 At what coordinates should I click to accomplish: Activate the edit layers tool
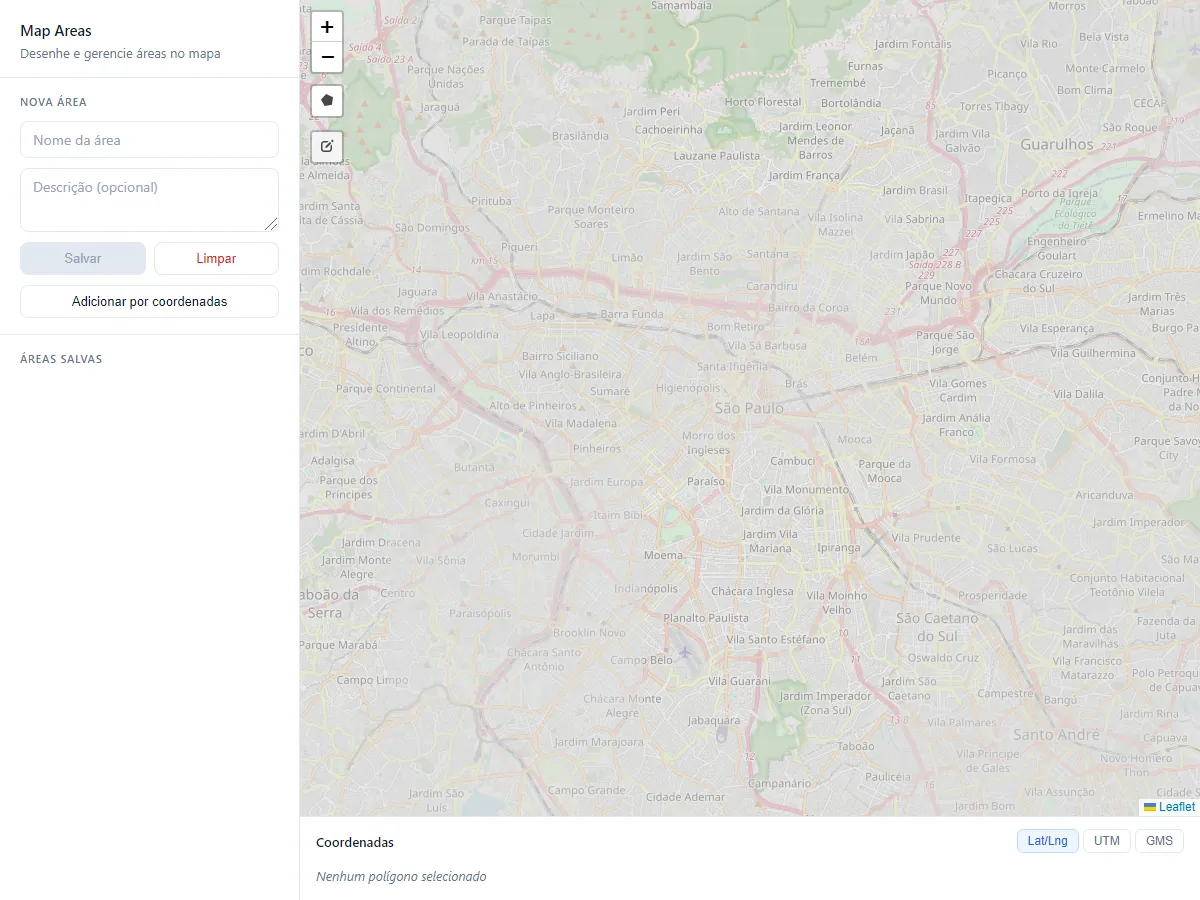click(327, 146)
